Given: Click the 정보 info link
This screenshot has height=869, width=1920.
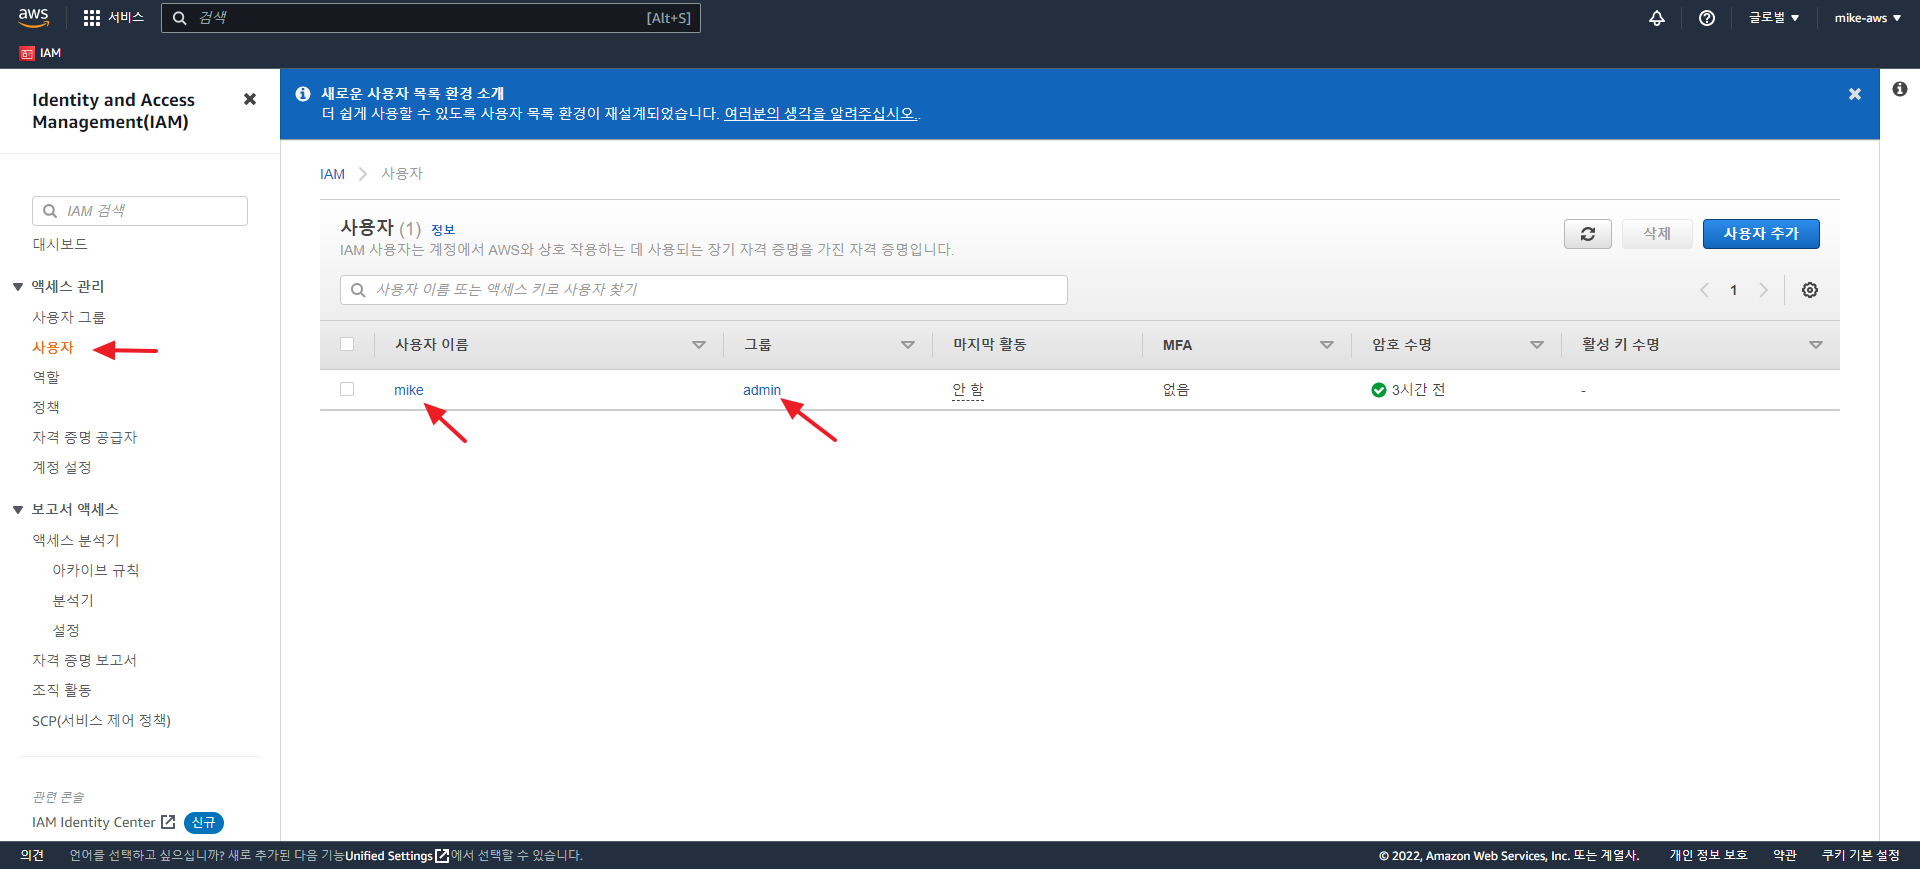Looking at the screenshot, I should tap(443, 230).
